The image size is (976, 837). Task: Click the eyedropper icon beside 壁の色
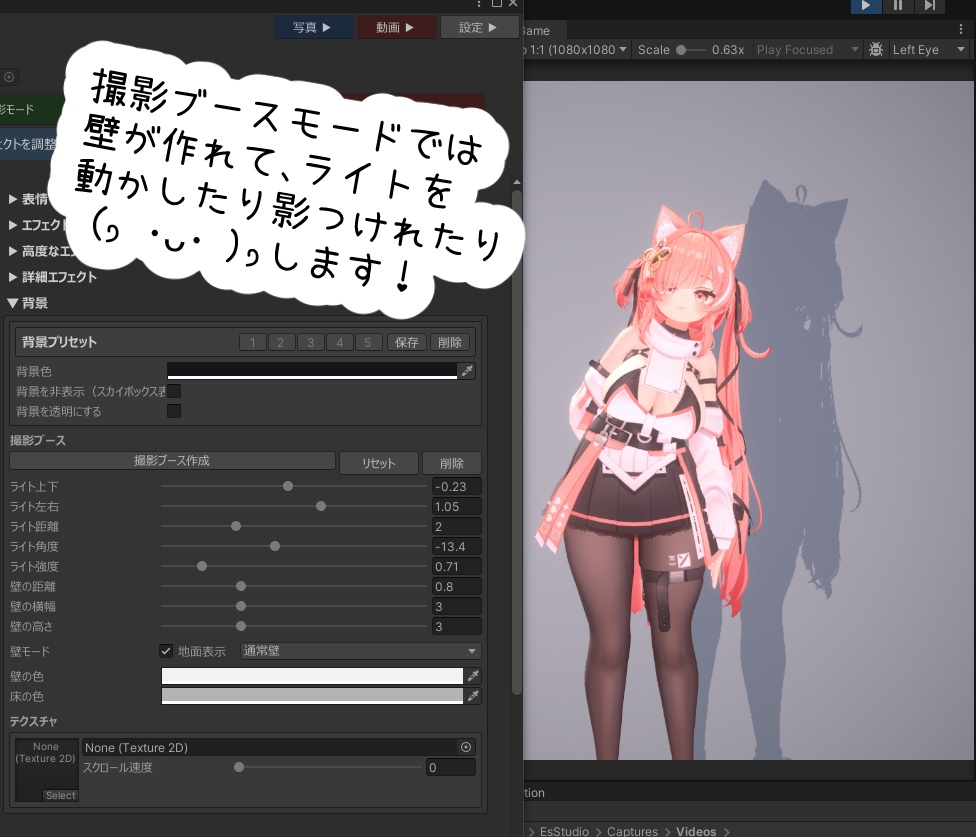[x=471, y=676]
